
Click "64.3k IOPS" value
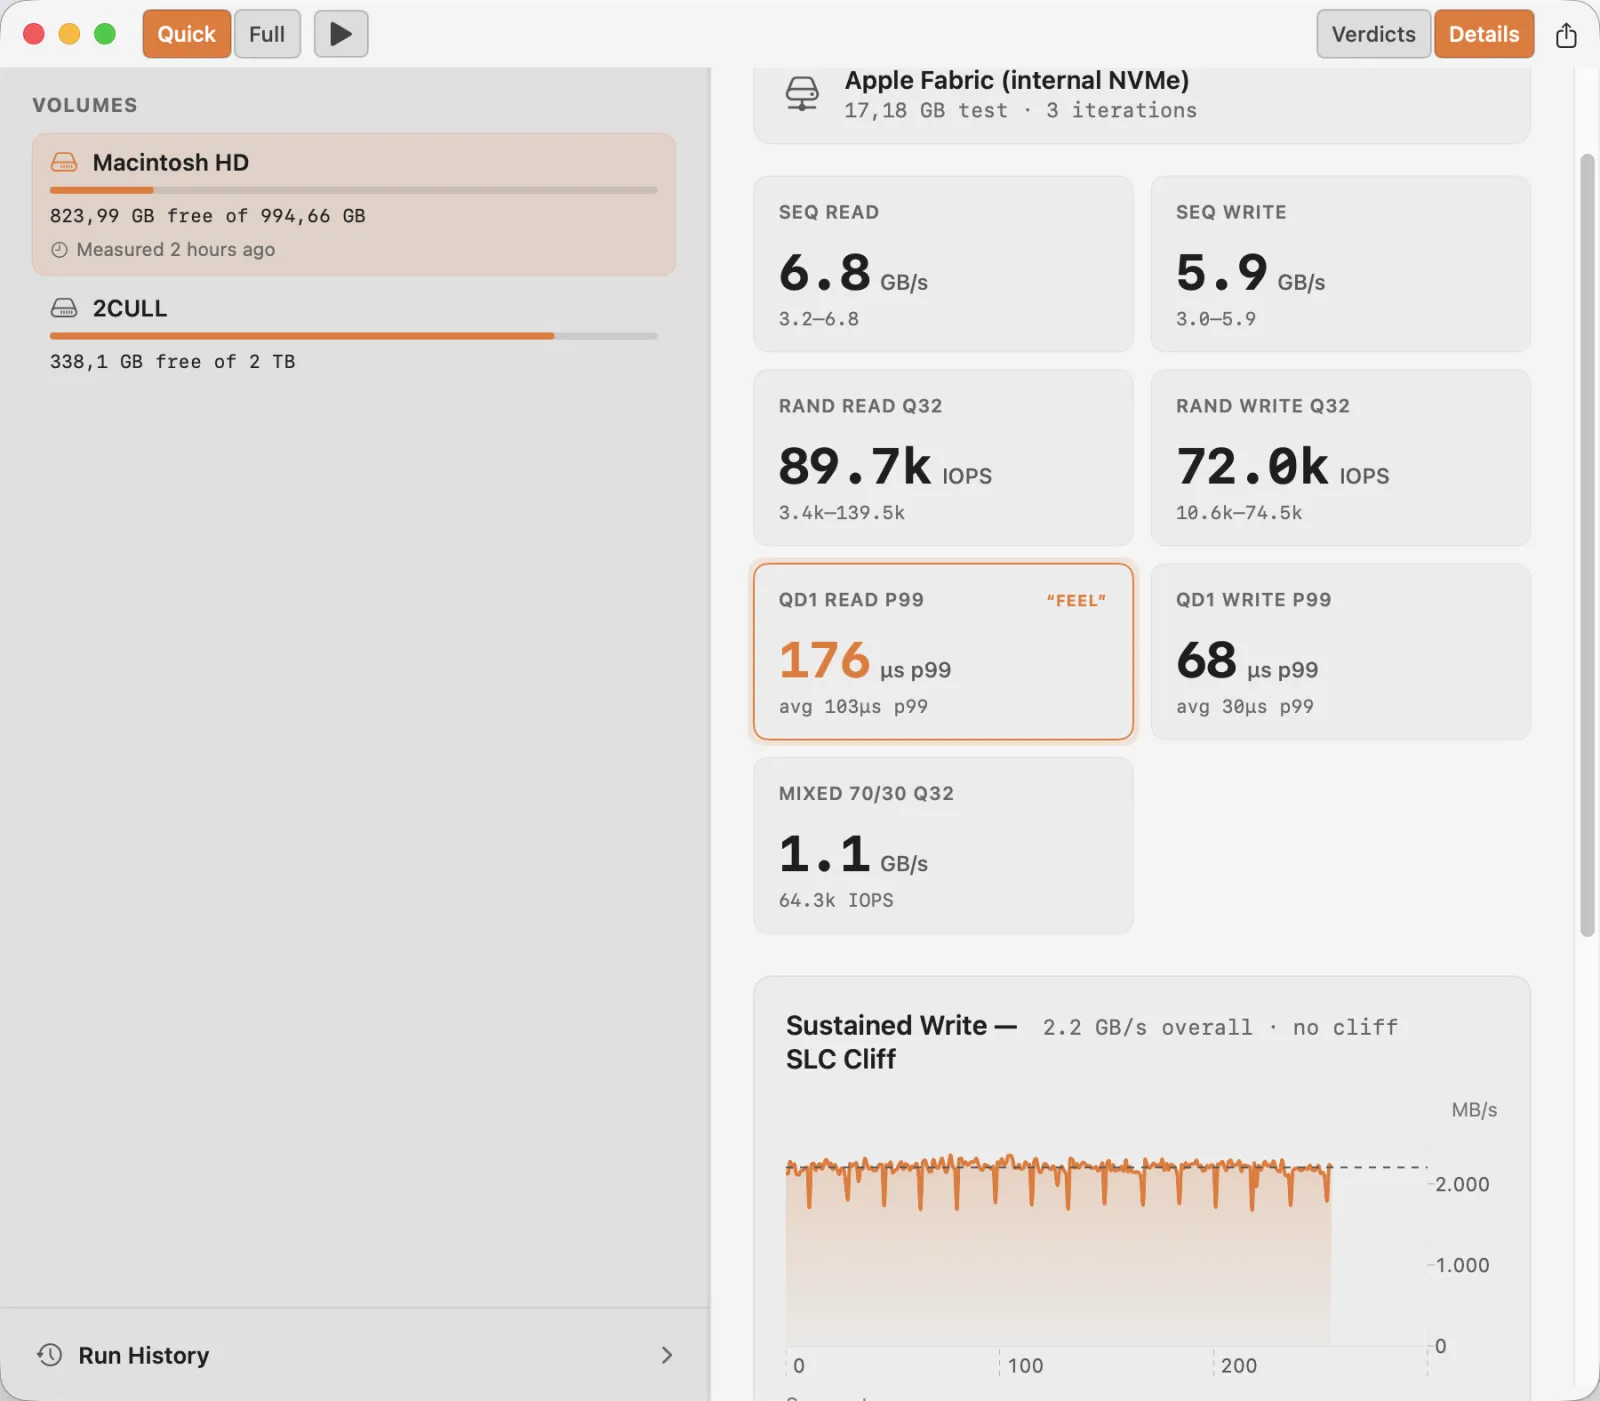click(x=836, y=900)
